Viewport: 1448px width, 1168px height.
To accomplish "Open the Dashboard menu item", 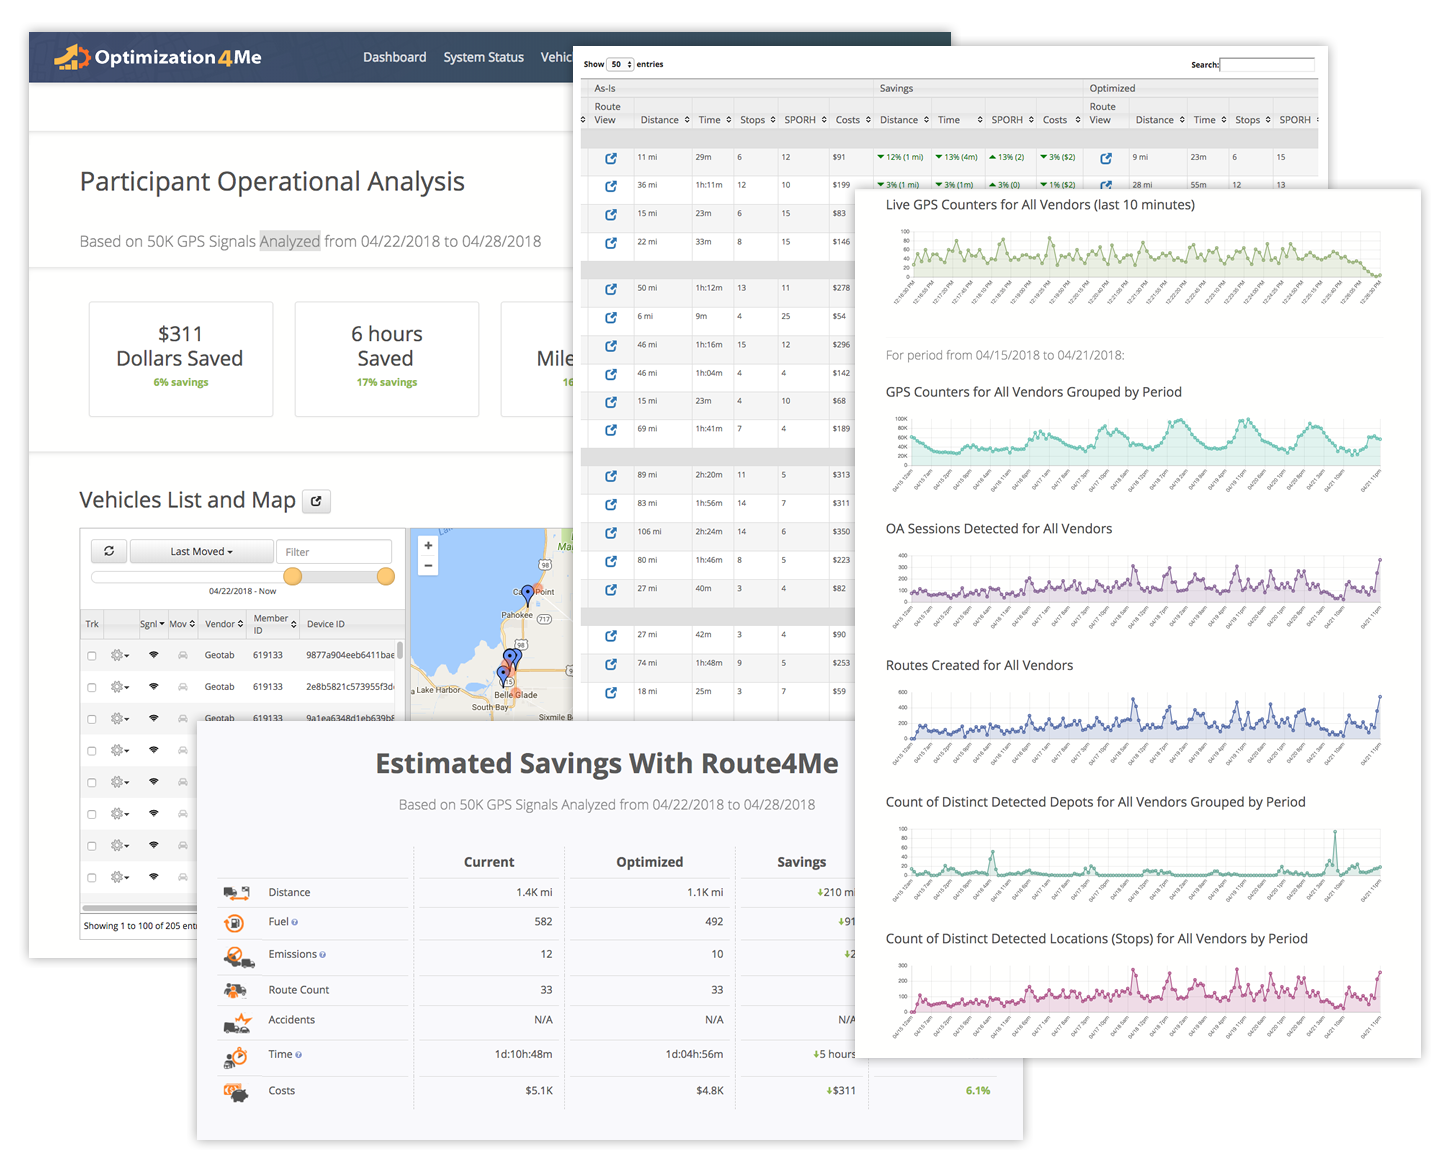I will click(394, 57).
